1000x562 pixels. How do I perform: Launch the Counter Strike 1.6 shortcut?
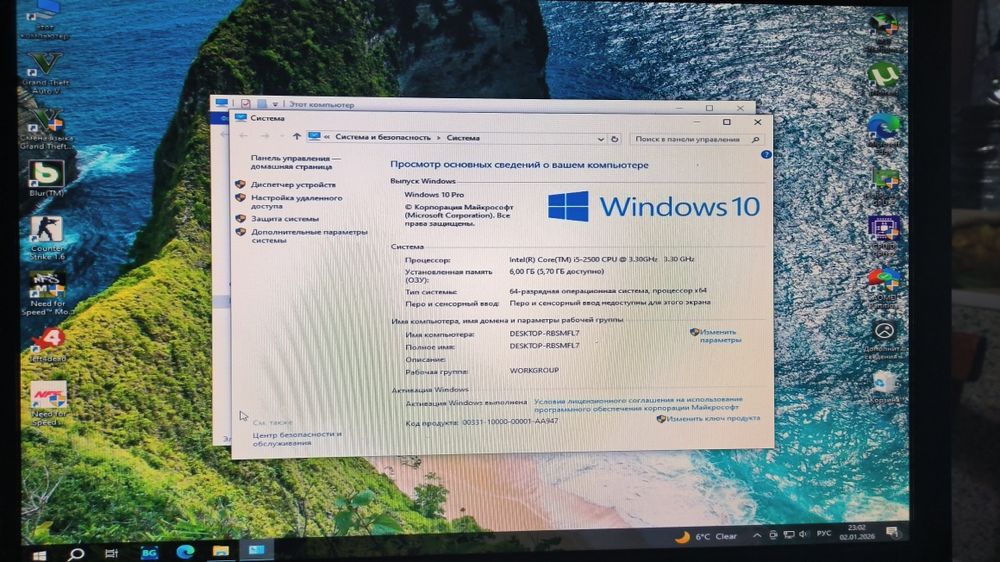click(47, 237)
